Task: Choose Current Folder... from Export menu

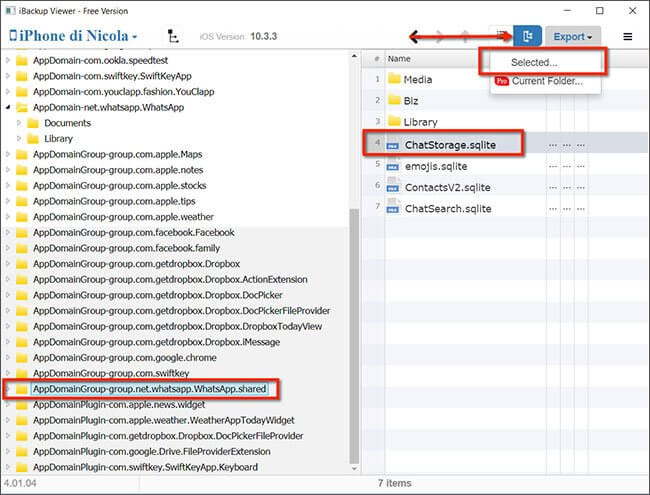Action: click(546, 81)
